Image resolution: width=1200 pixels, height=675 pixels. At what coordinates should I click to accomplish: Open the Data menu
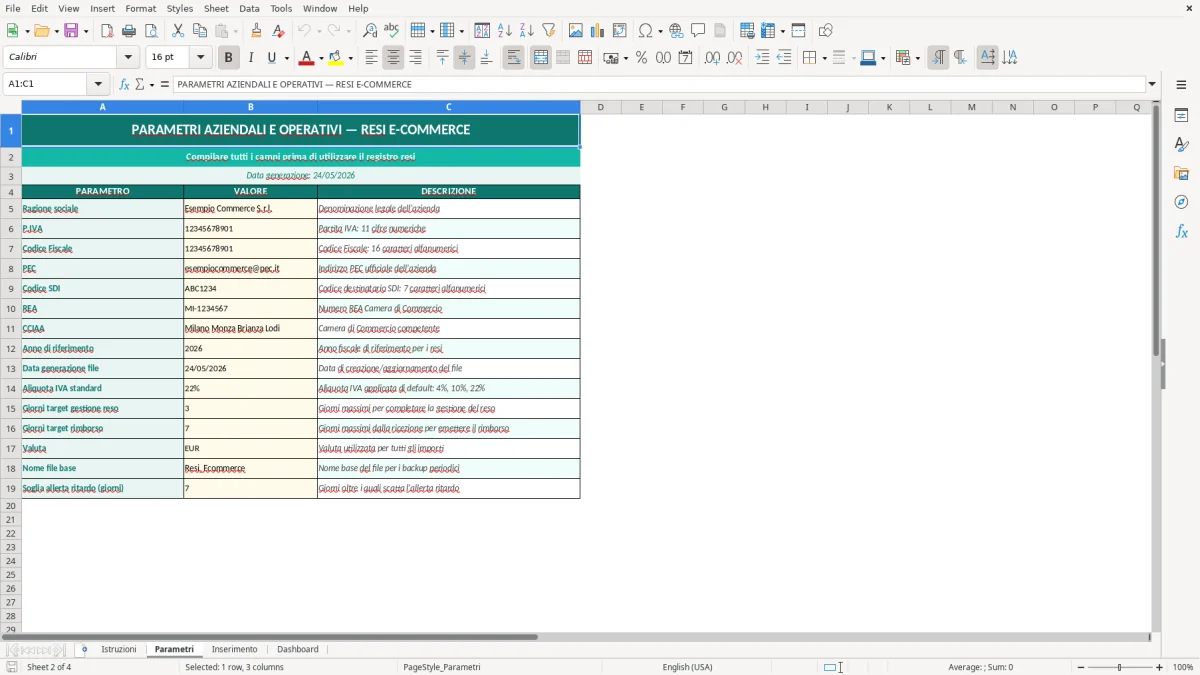pyautogui.click(x=249, y=8)
